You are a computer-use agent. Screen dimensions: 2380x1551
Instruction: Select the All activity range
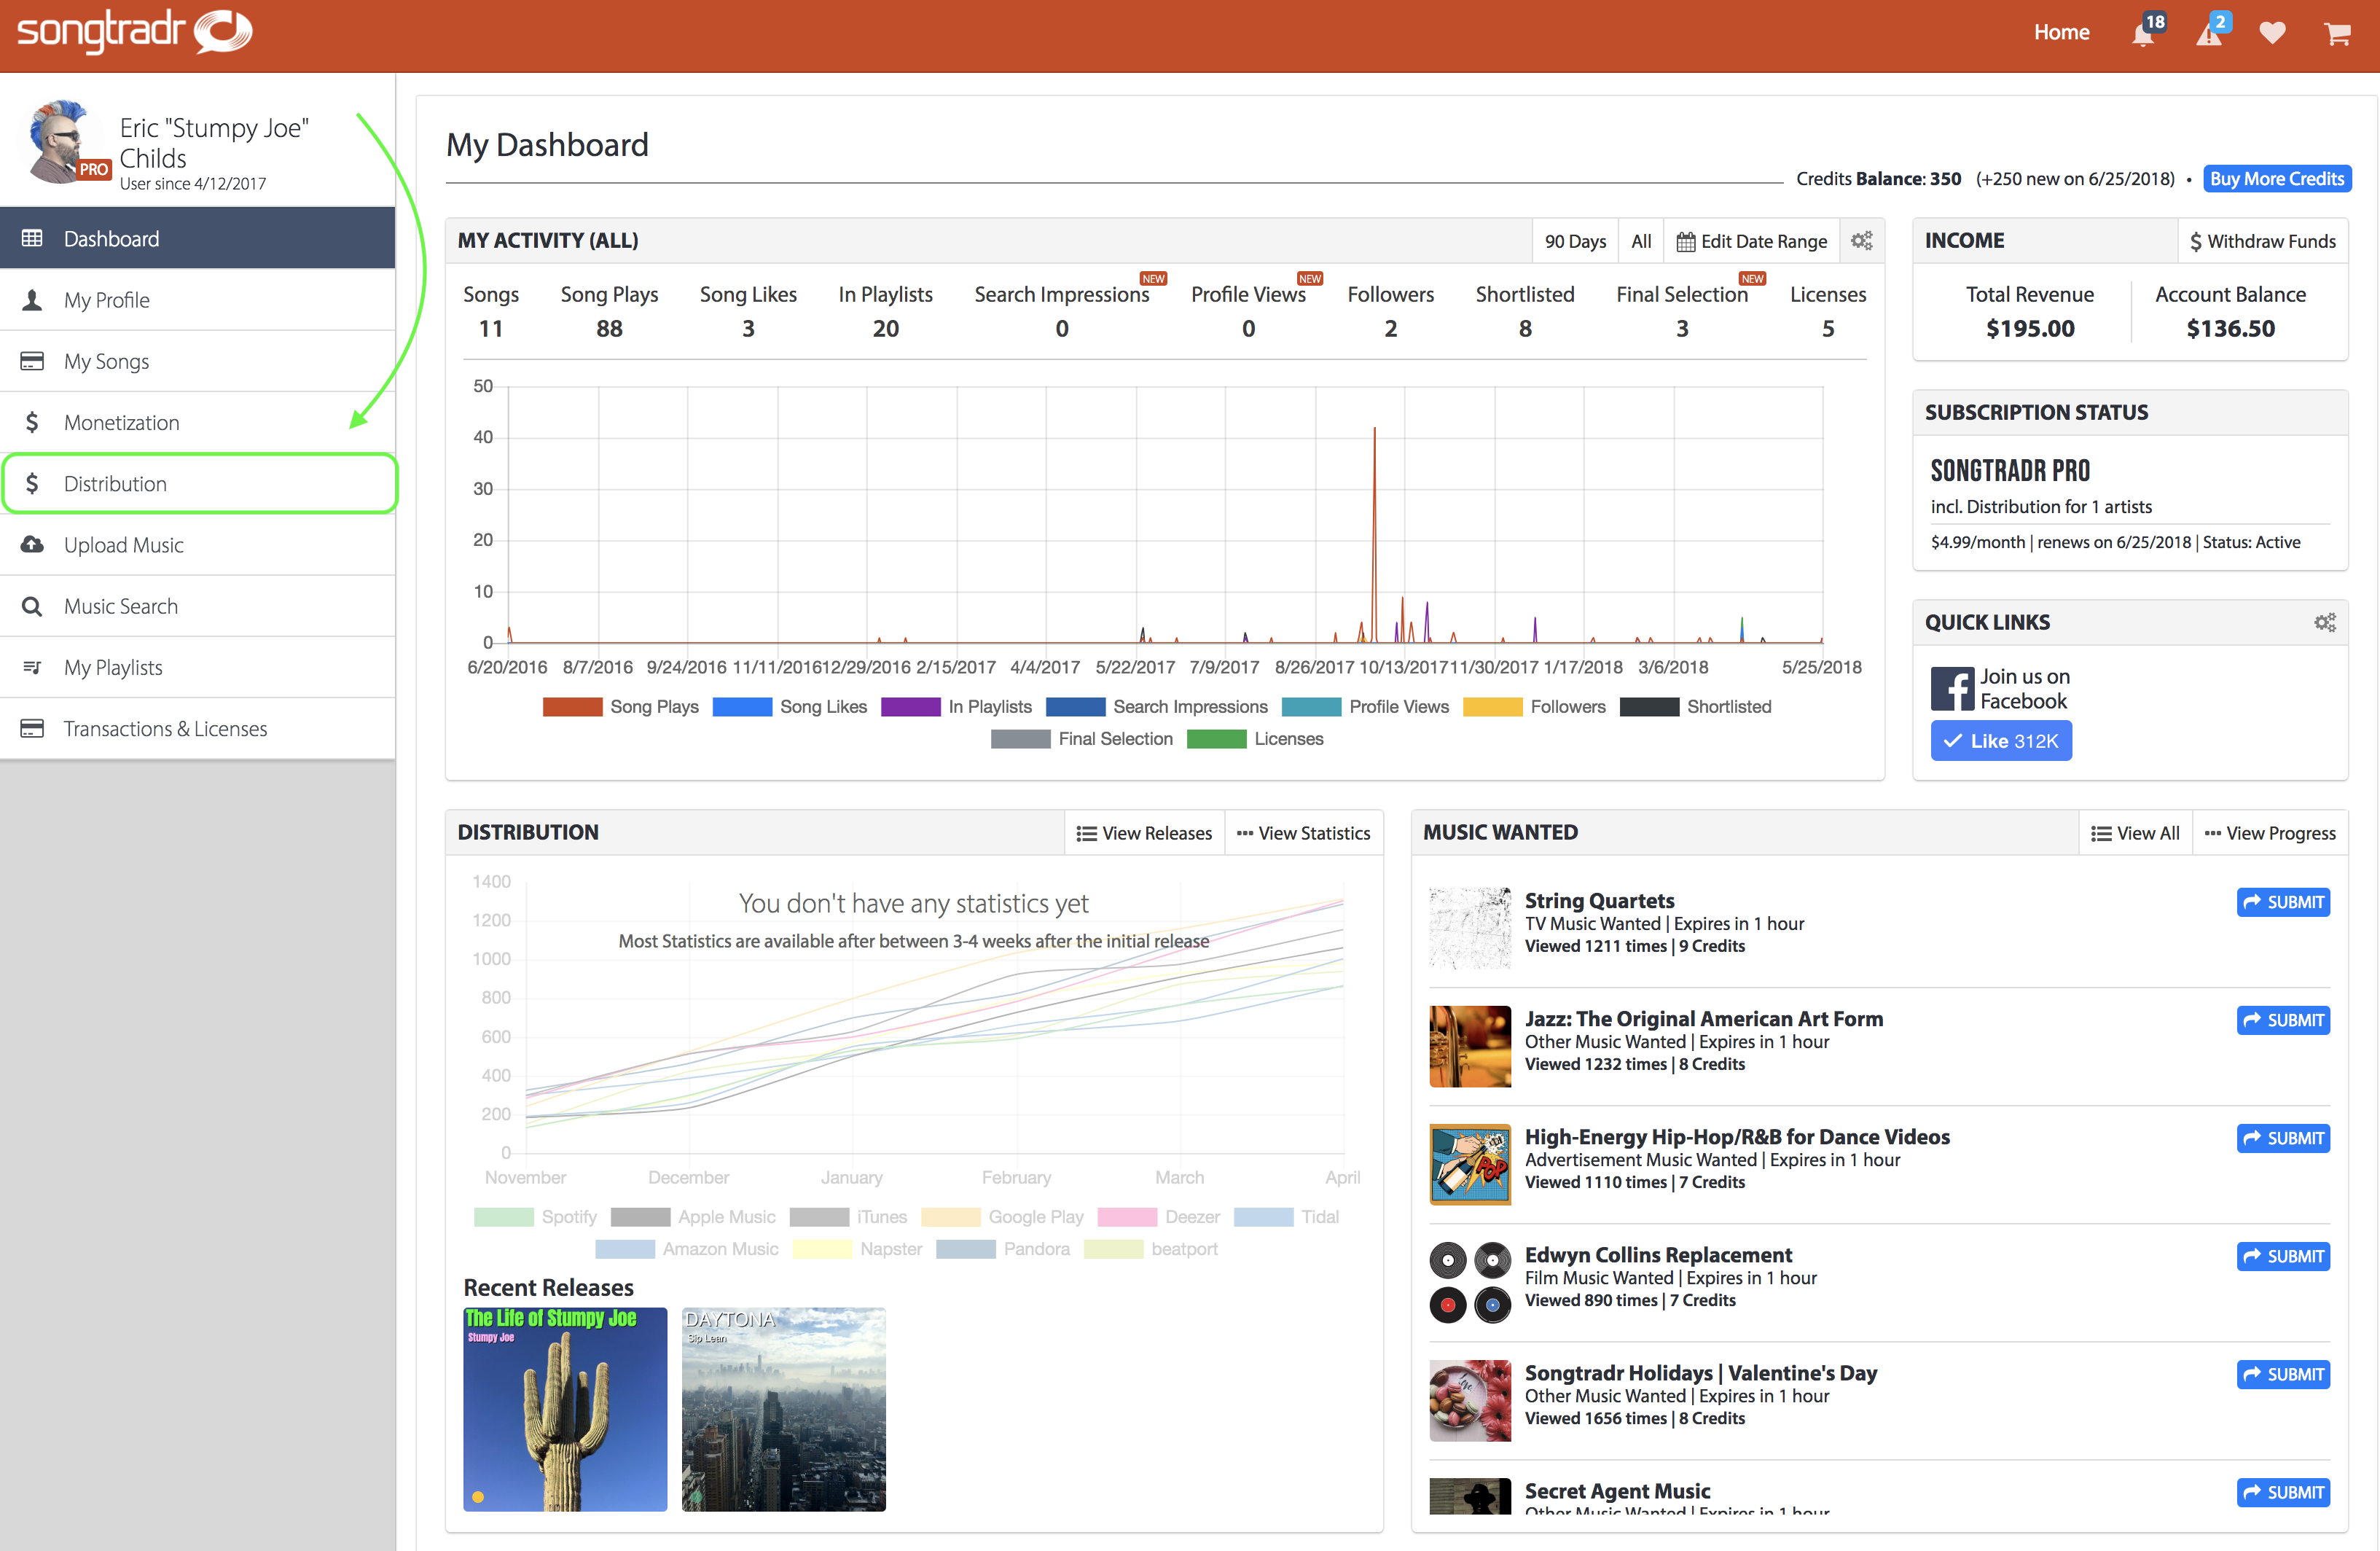tap(1641, 241)
